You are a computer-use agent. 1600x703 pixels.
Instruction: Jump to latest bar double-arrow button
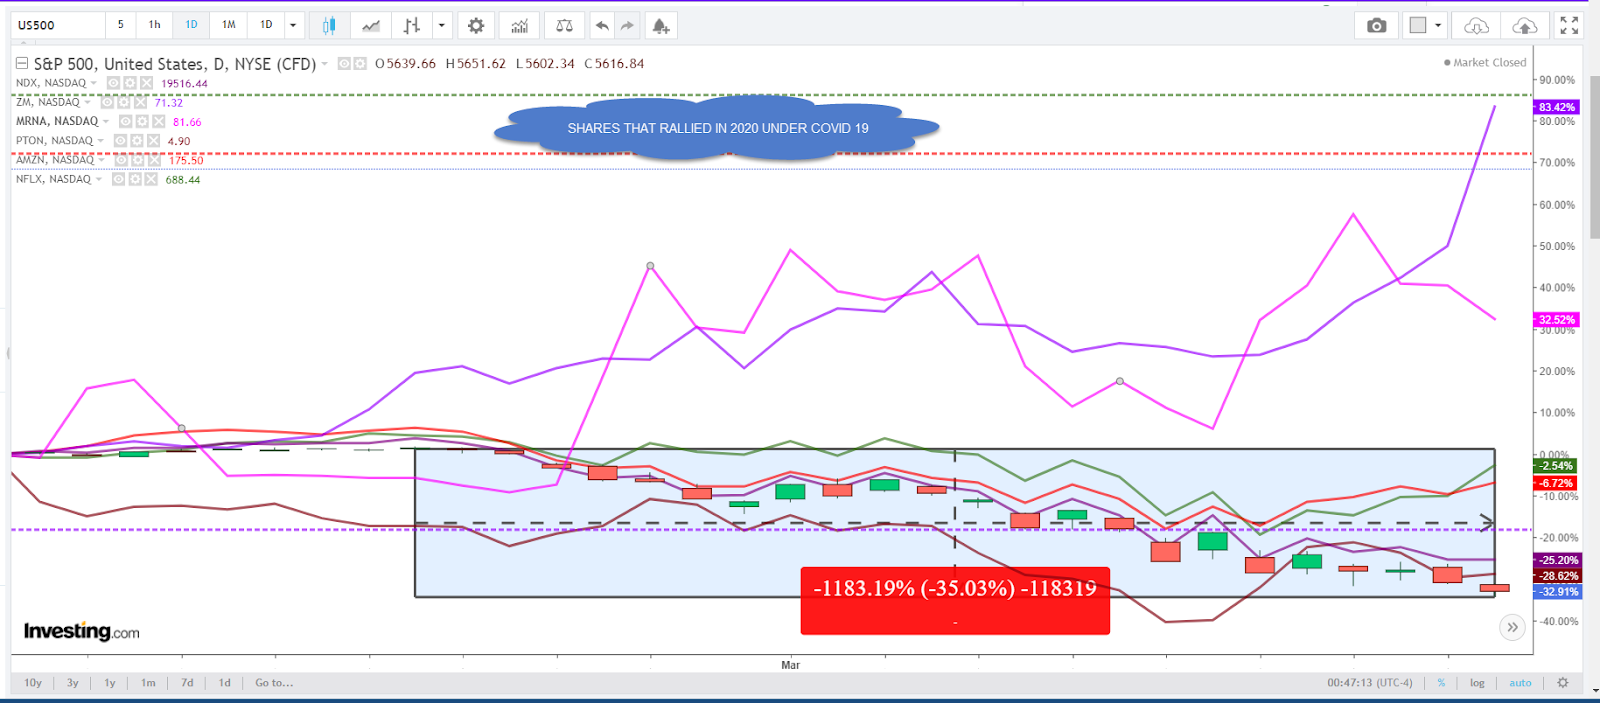click(x=1512, y=627)
